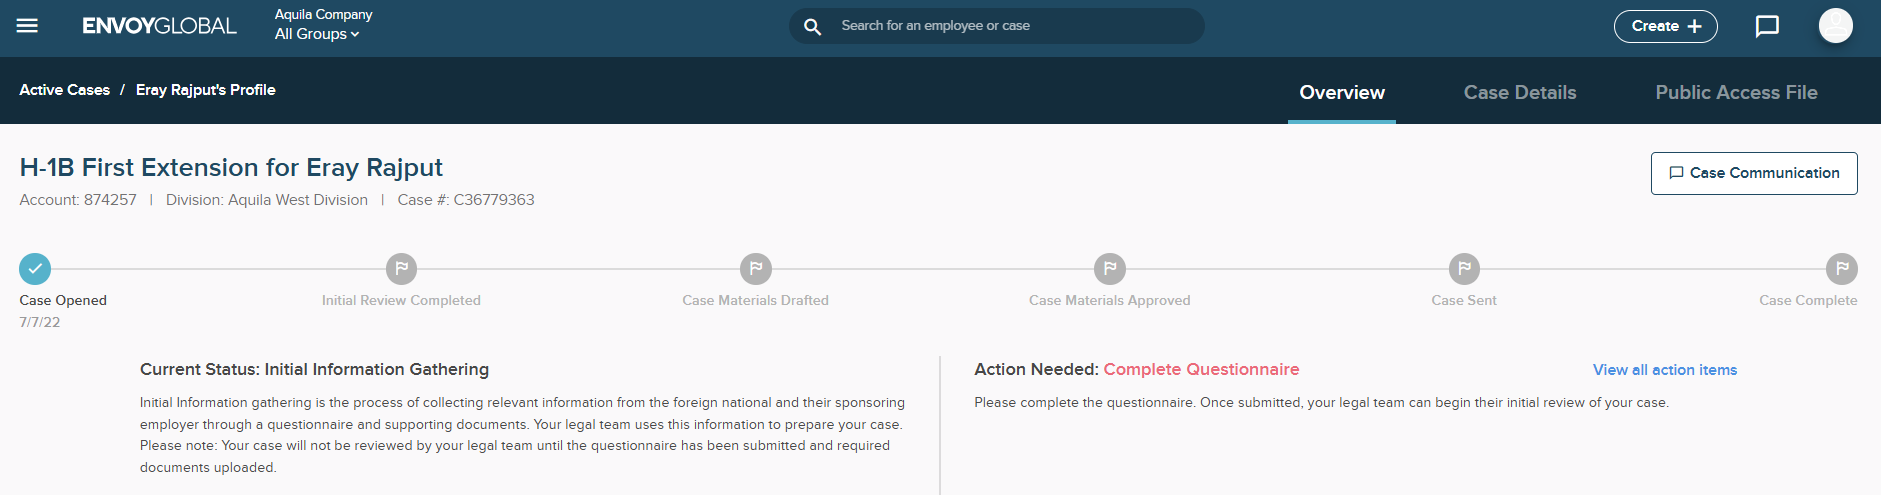
Task: Open the hamburger navigation menu
Action: point(27,26)
